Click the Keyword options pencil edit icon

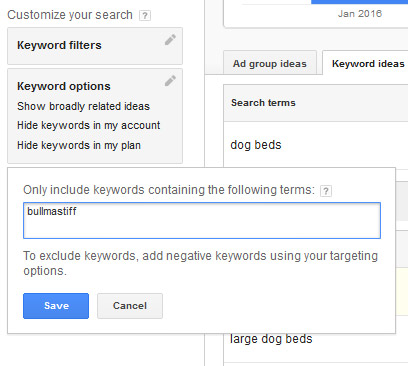[170, 81]
